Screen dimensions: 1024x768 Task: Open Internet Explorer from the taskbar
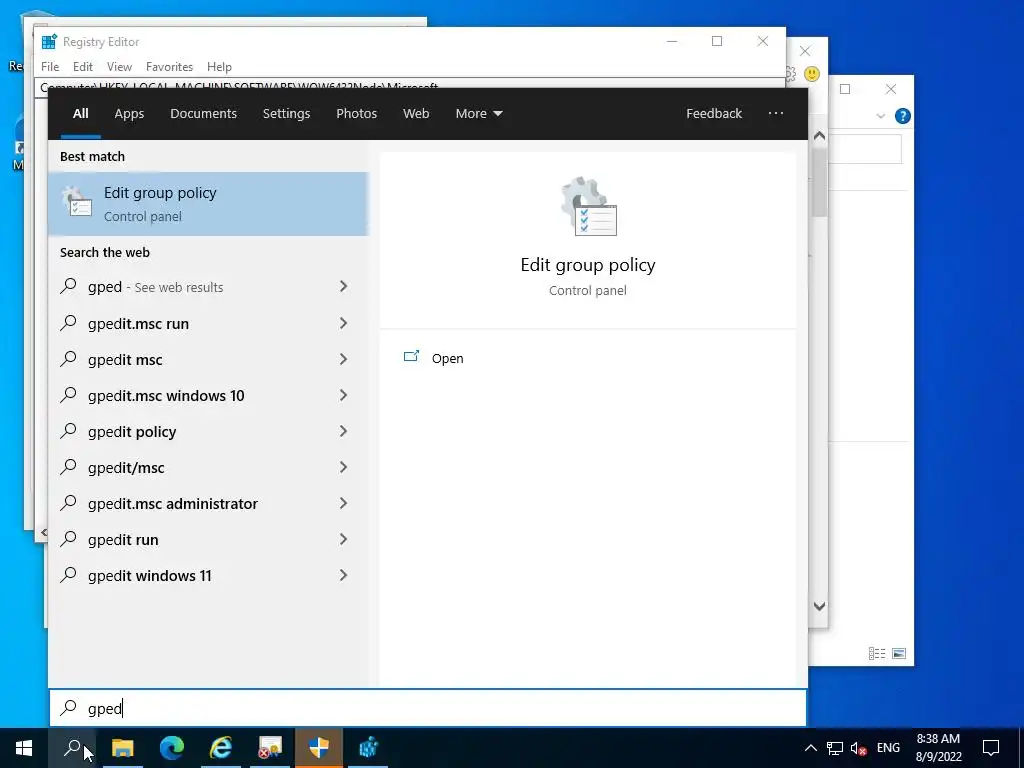click(221, 748)
